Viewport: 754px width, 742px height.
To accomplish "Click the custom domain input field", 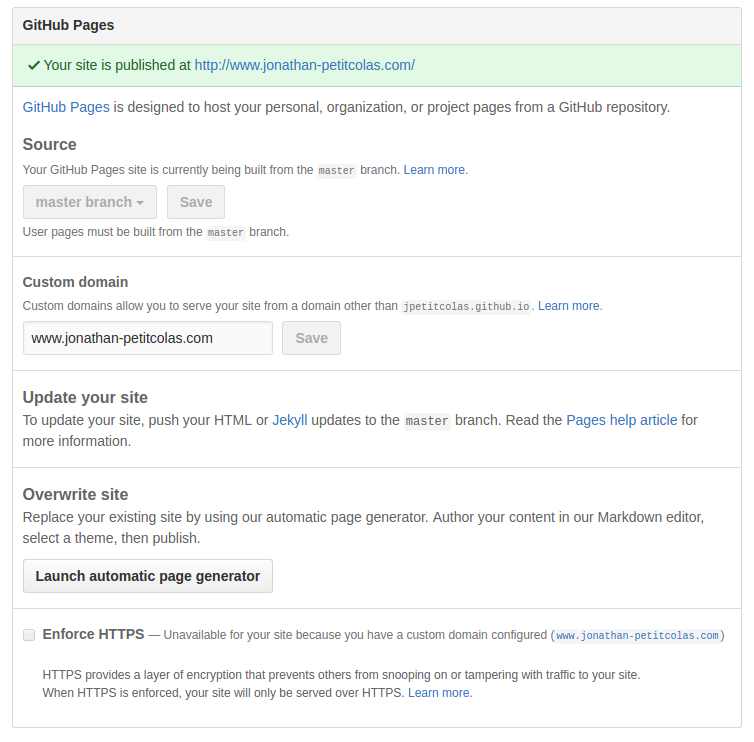I will pyautogui.click(x=148, y=338).
